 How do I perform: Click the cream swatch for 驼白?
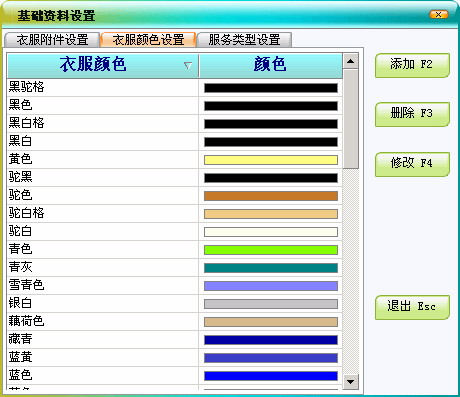pos(271,232)
